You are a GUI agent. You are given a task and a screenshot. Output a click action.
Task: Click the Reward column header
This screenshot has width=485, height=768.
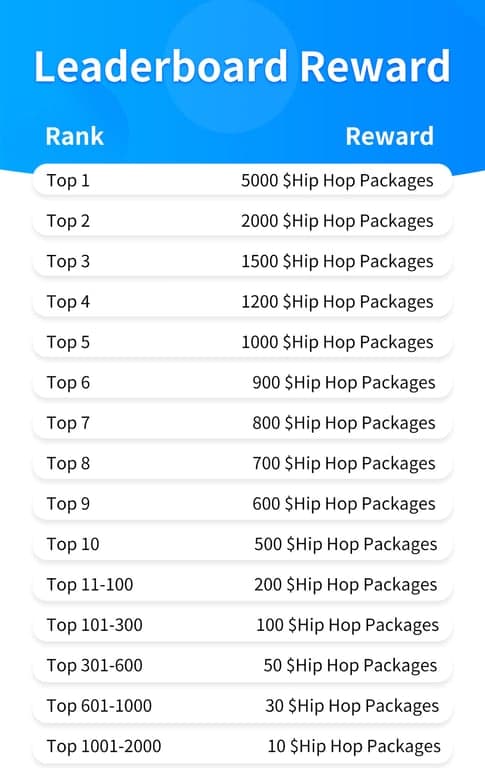(389, 136)
